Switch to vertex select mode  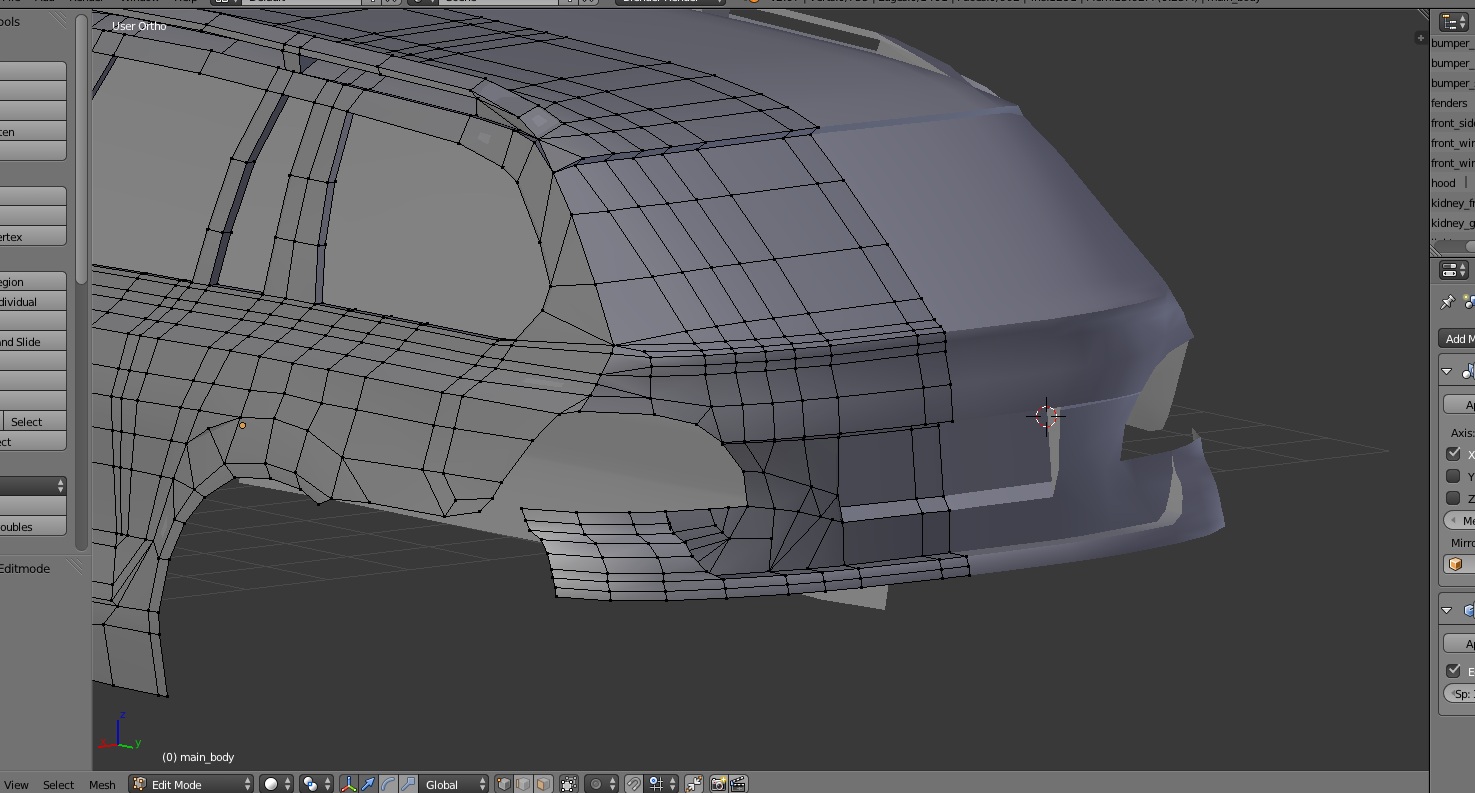click(503, 784)
